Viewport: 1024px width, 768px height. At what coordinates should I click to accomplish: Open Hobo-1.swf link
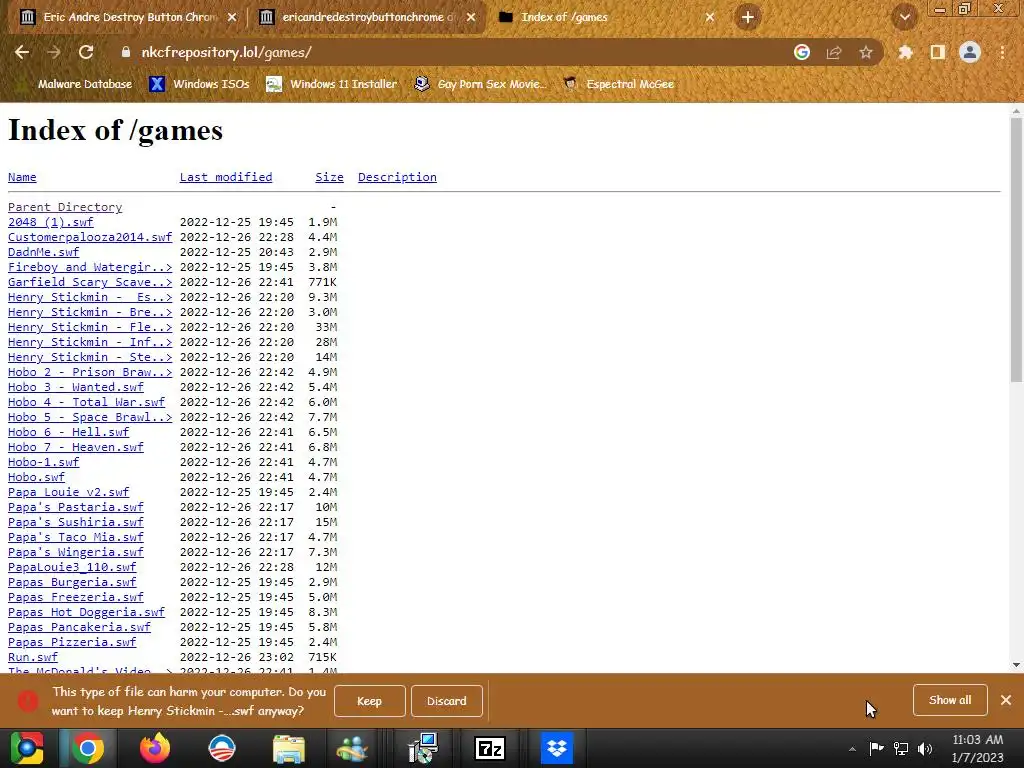click(43, 462)
